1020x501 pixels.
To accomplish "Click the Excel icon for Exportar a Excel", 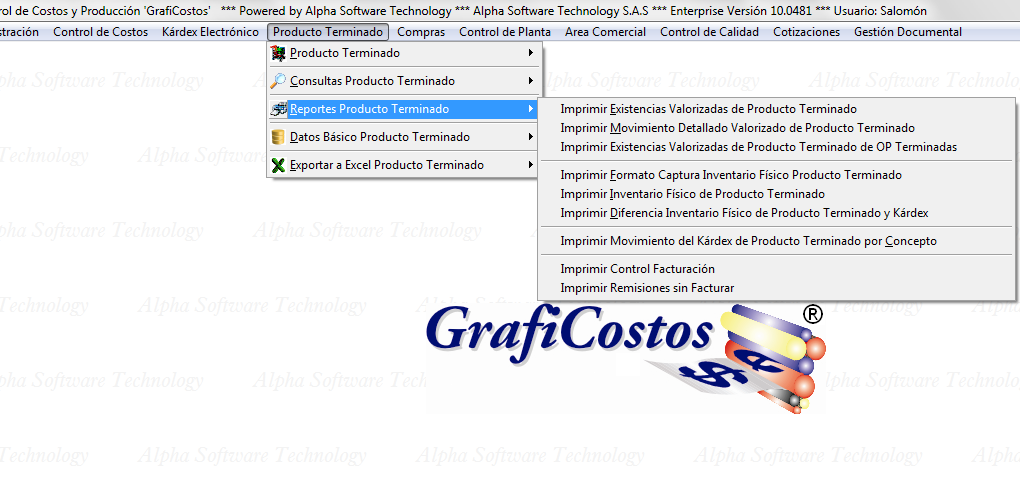I will point(279,165).
